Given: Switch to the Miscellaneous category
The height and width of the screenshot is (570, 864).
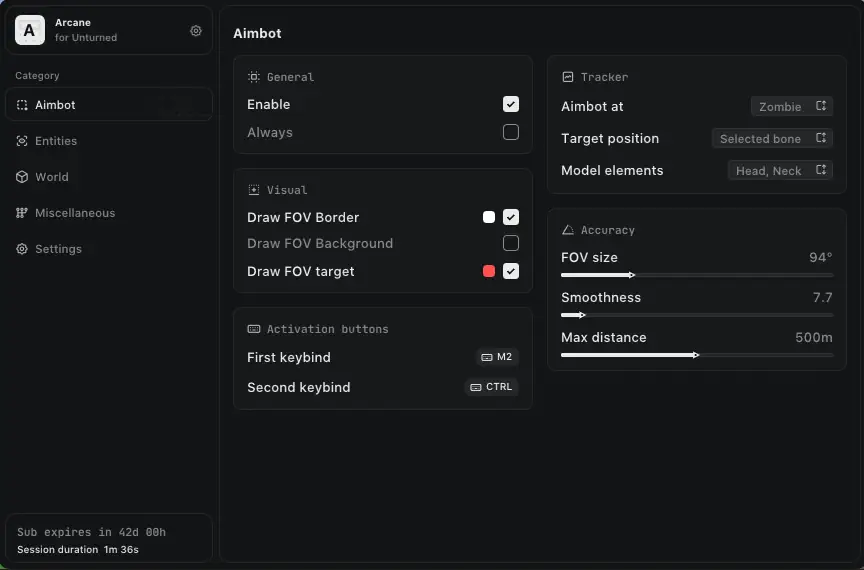Looking at the screenshot, I should pyautogui.click(x=109, y=213).
